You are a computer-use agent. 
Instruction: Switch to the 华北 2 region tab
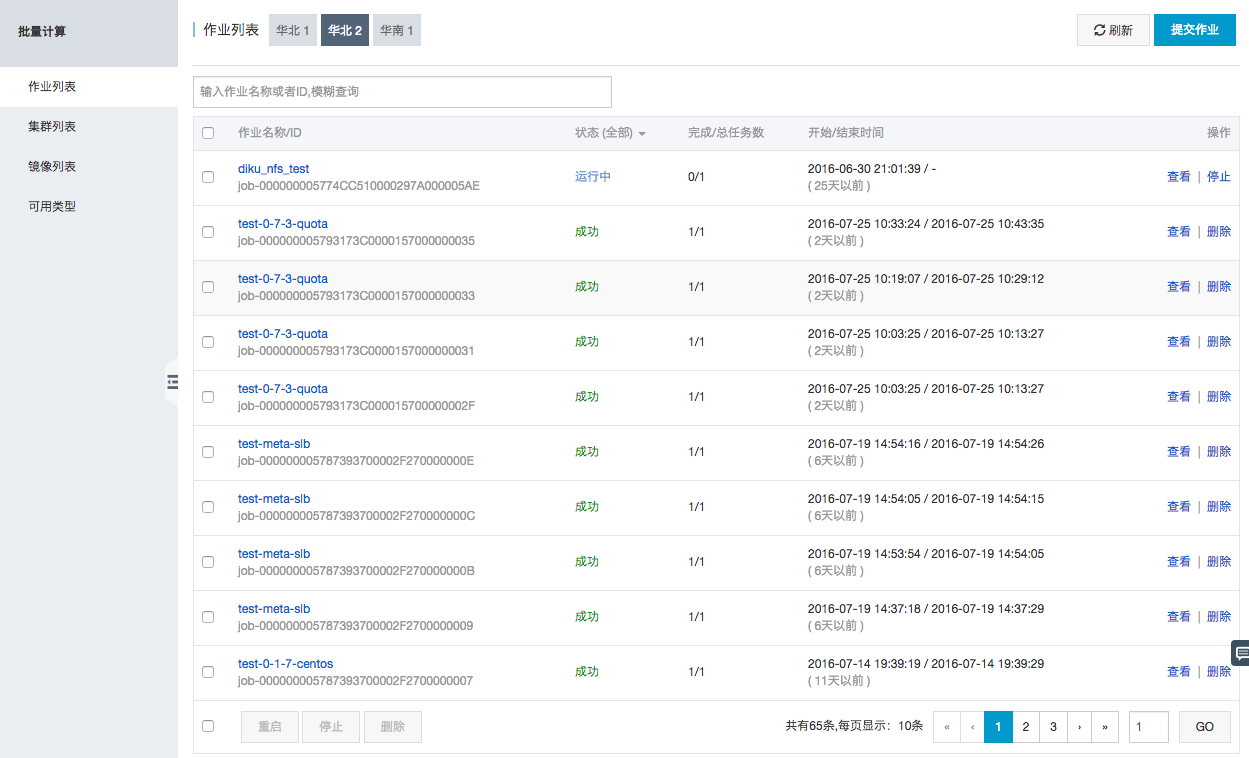(x=345, y=30)
